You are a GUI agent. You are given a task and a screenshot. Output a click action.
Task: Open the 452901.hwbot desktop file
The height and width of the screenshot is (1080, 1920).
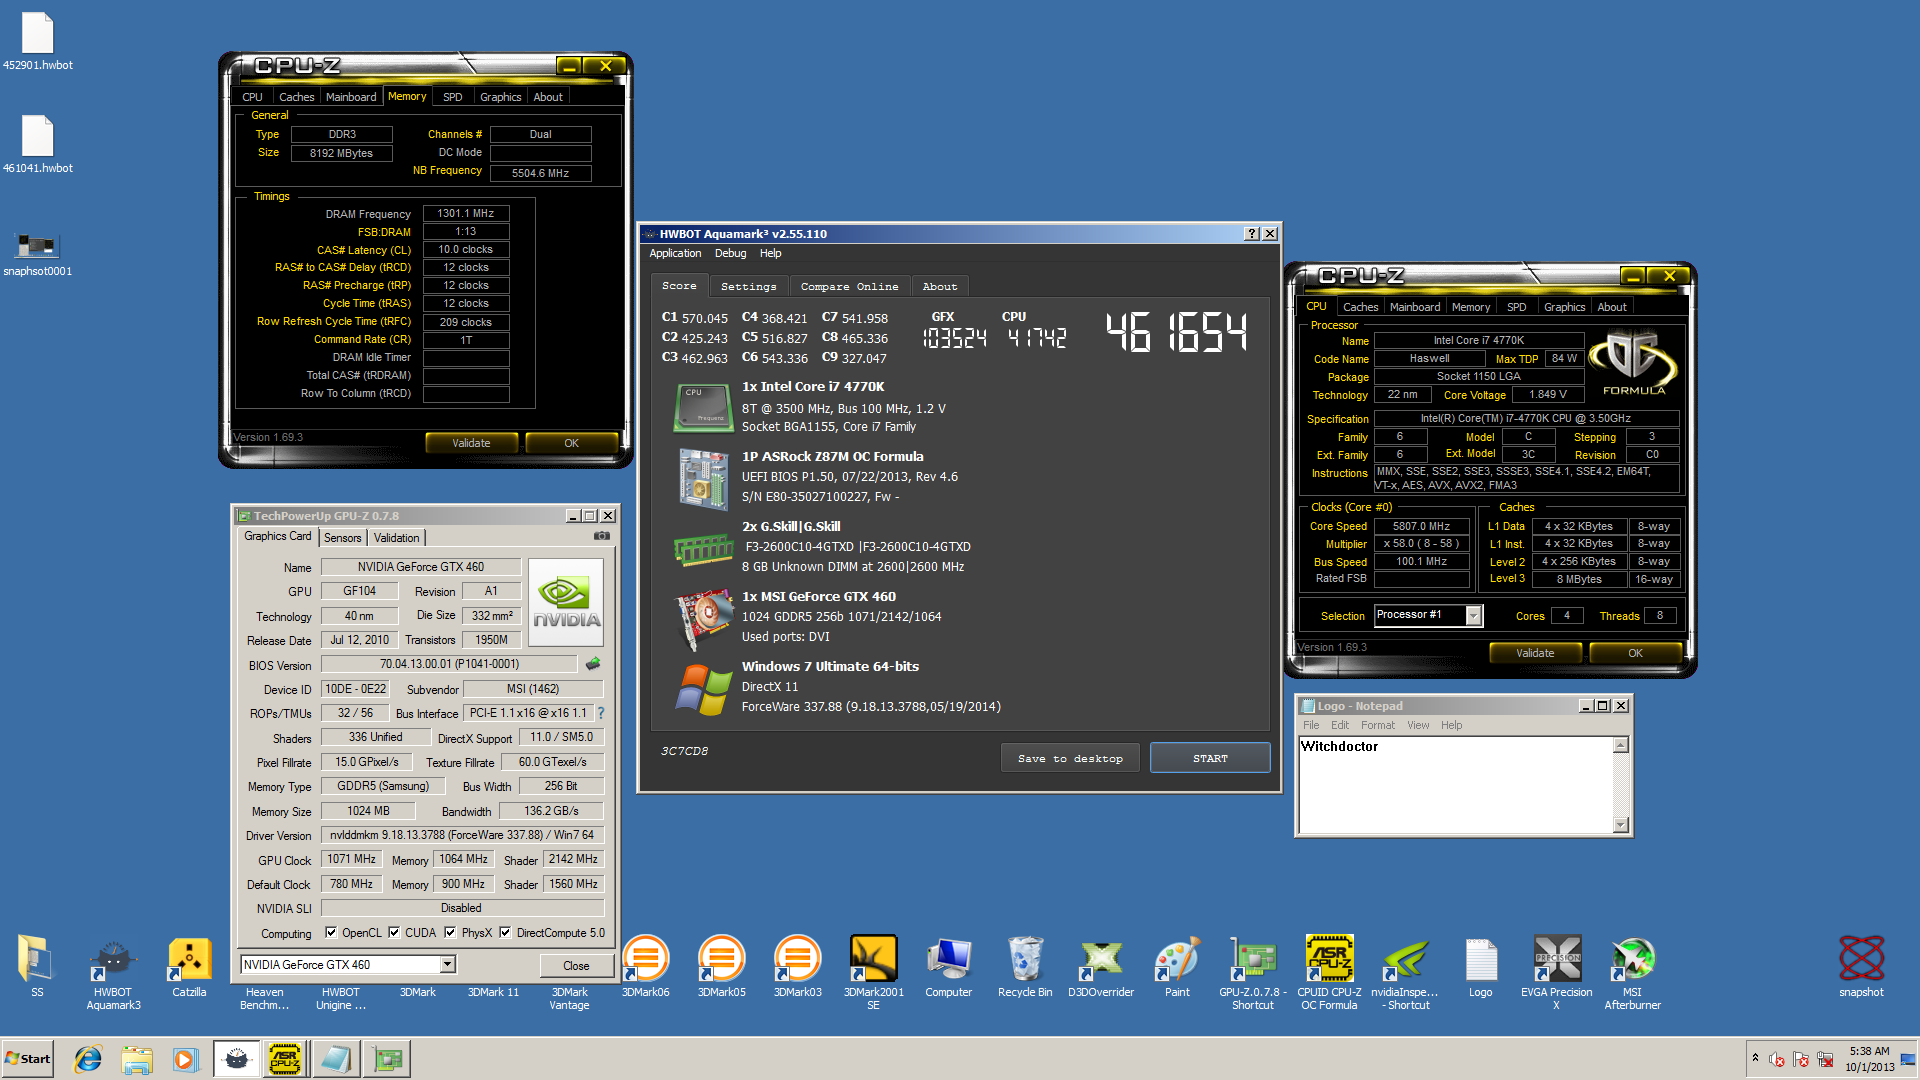pyautogui.click(x=37, y=42)
